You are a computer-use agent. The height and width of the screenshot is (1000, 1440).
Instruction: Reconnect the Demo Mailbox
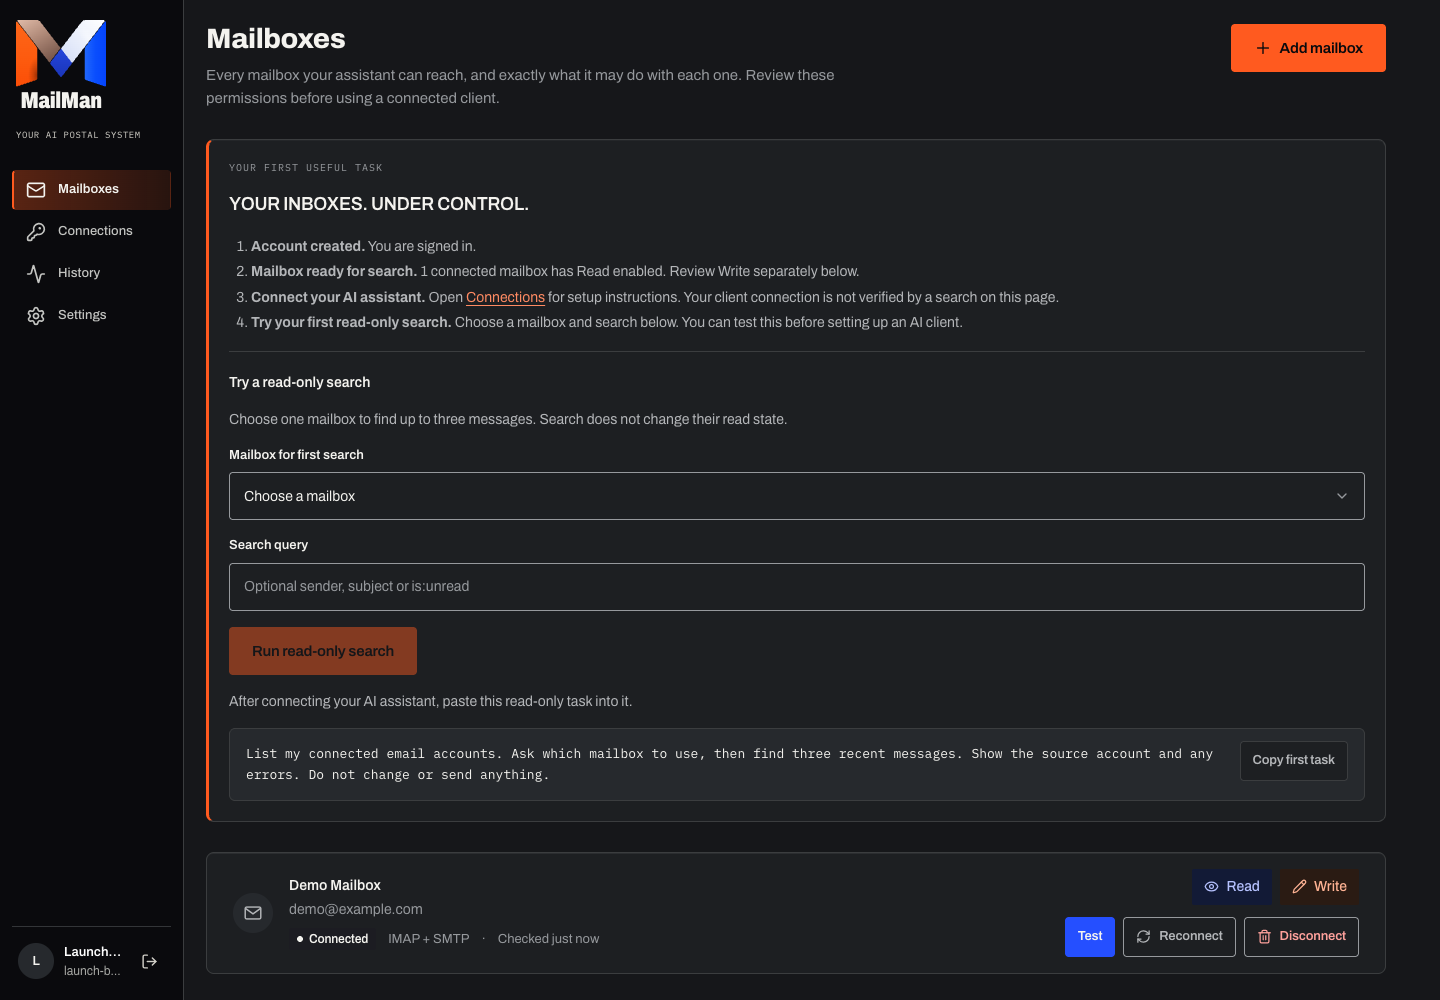point(1179,937)
